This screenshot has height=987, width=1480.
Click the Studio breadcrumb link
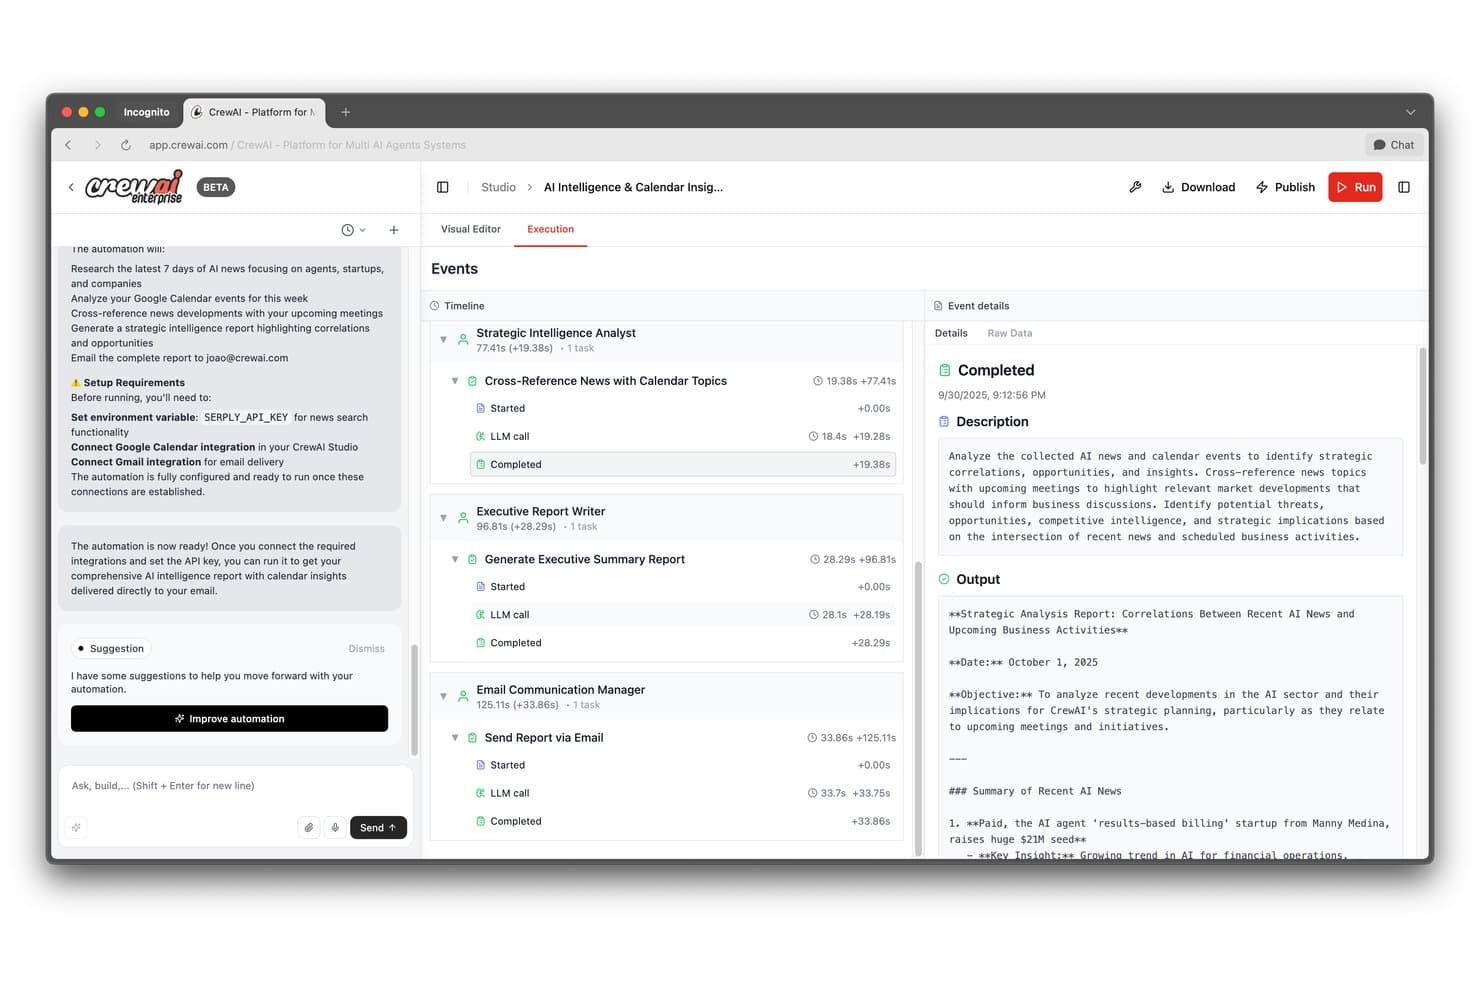click(498, 187)
